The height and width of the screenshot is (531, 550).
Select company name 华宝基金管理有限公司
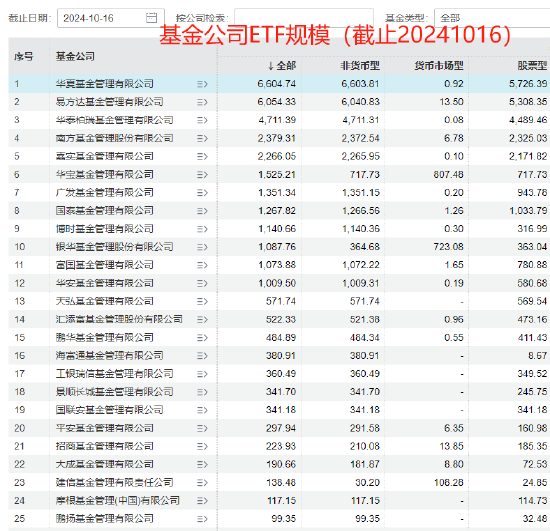(105, 174)
